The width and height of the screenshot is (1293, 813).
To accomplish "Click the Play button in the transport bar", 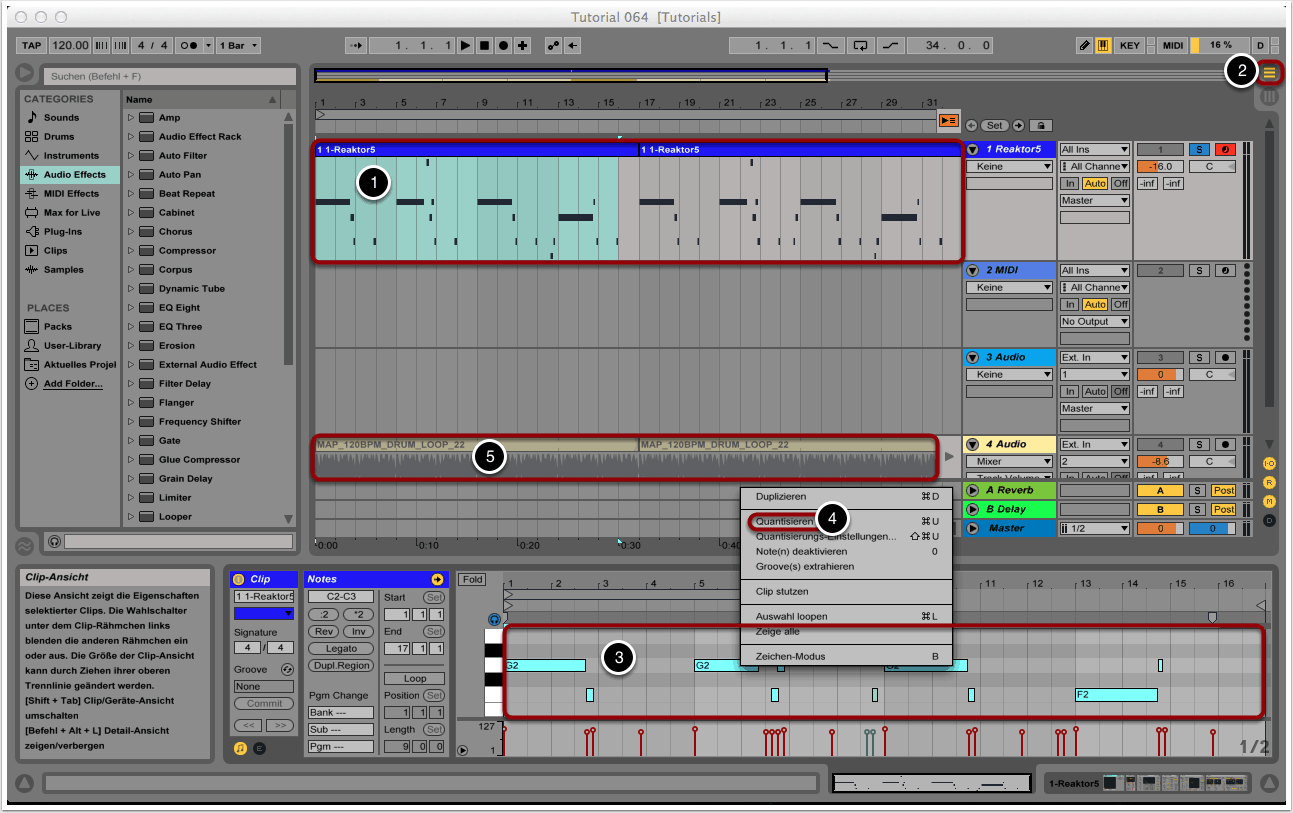I will (x=465, y=46).
